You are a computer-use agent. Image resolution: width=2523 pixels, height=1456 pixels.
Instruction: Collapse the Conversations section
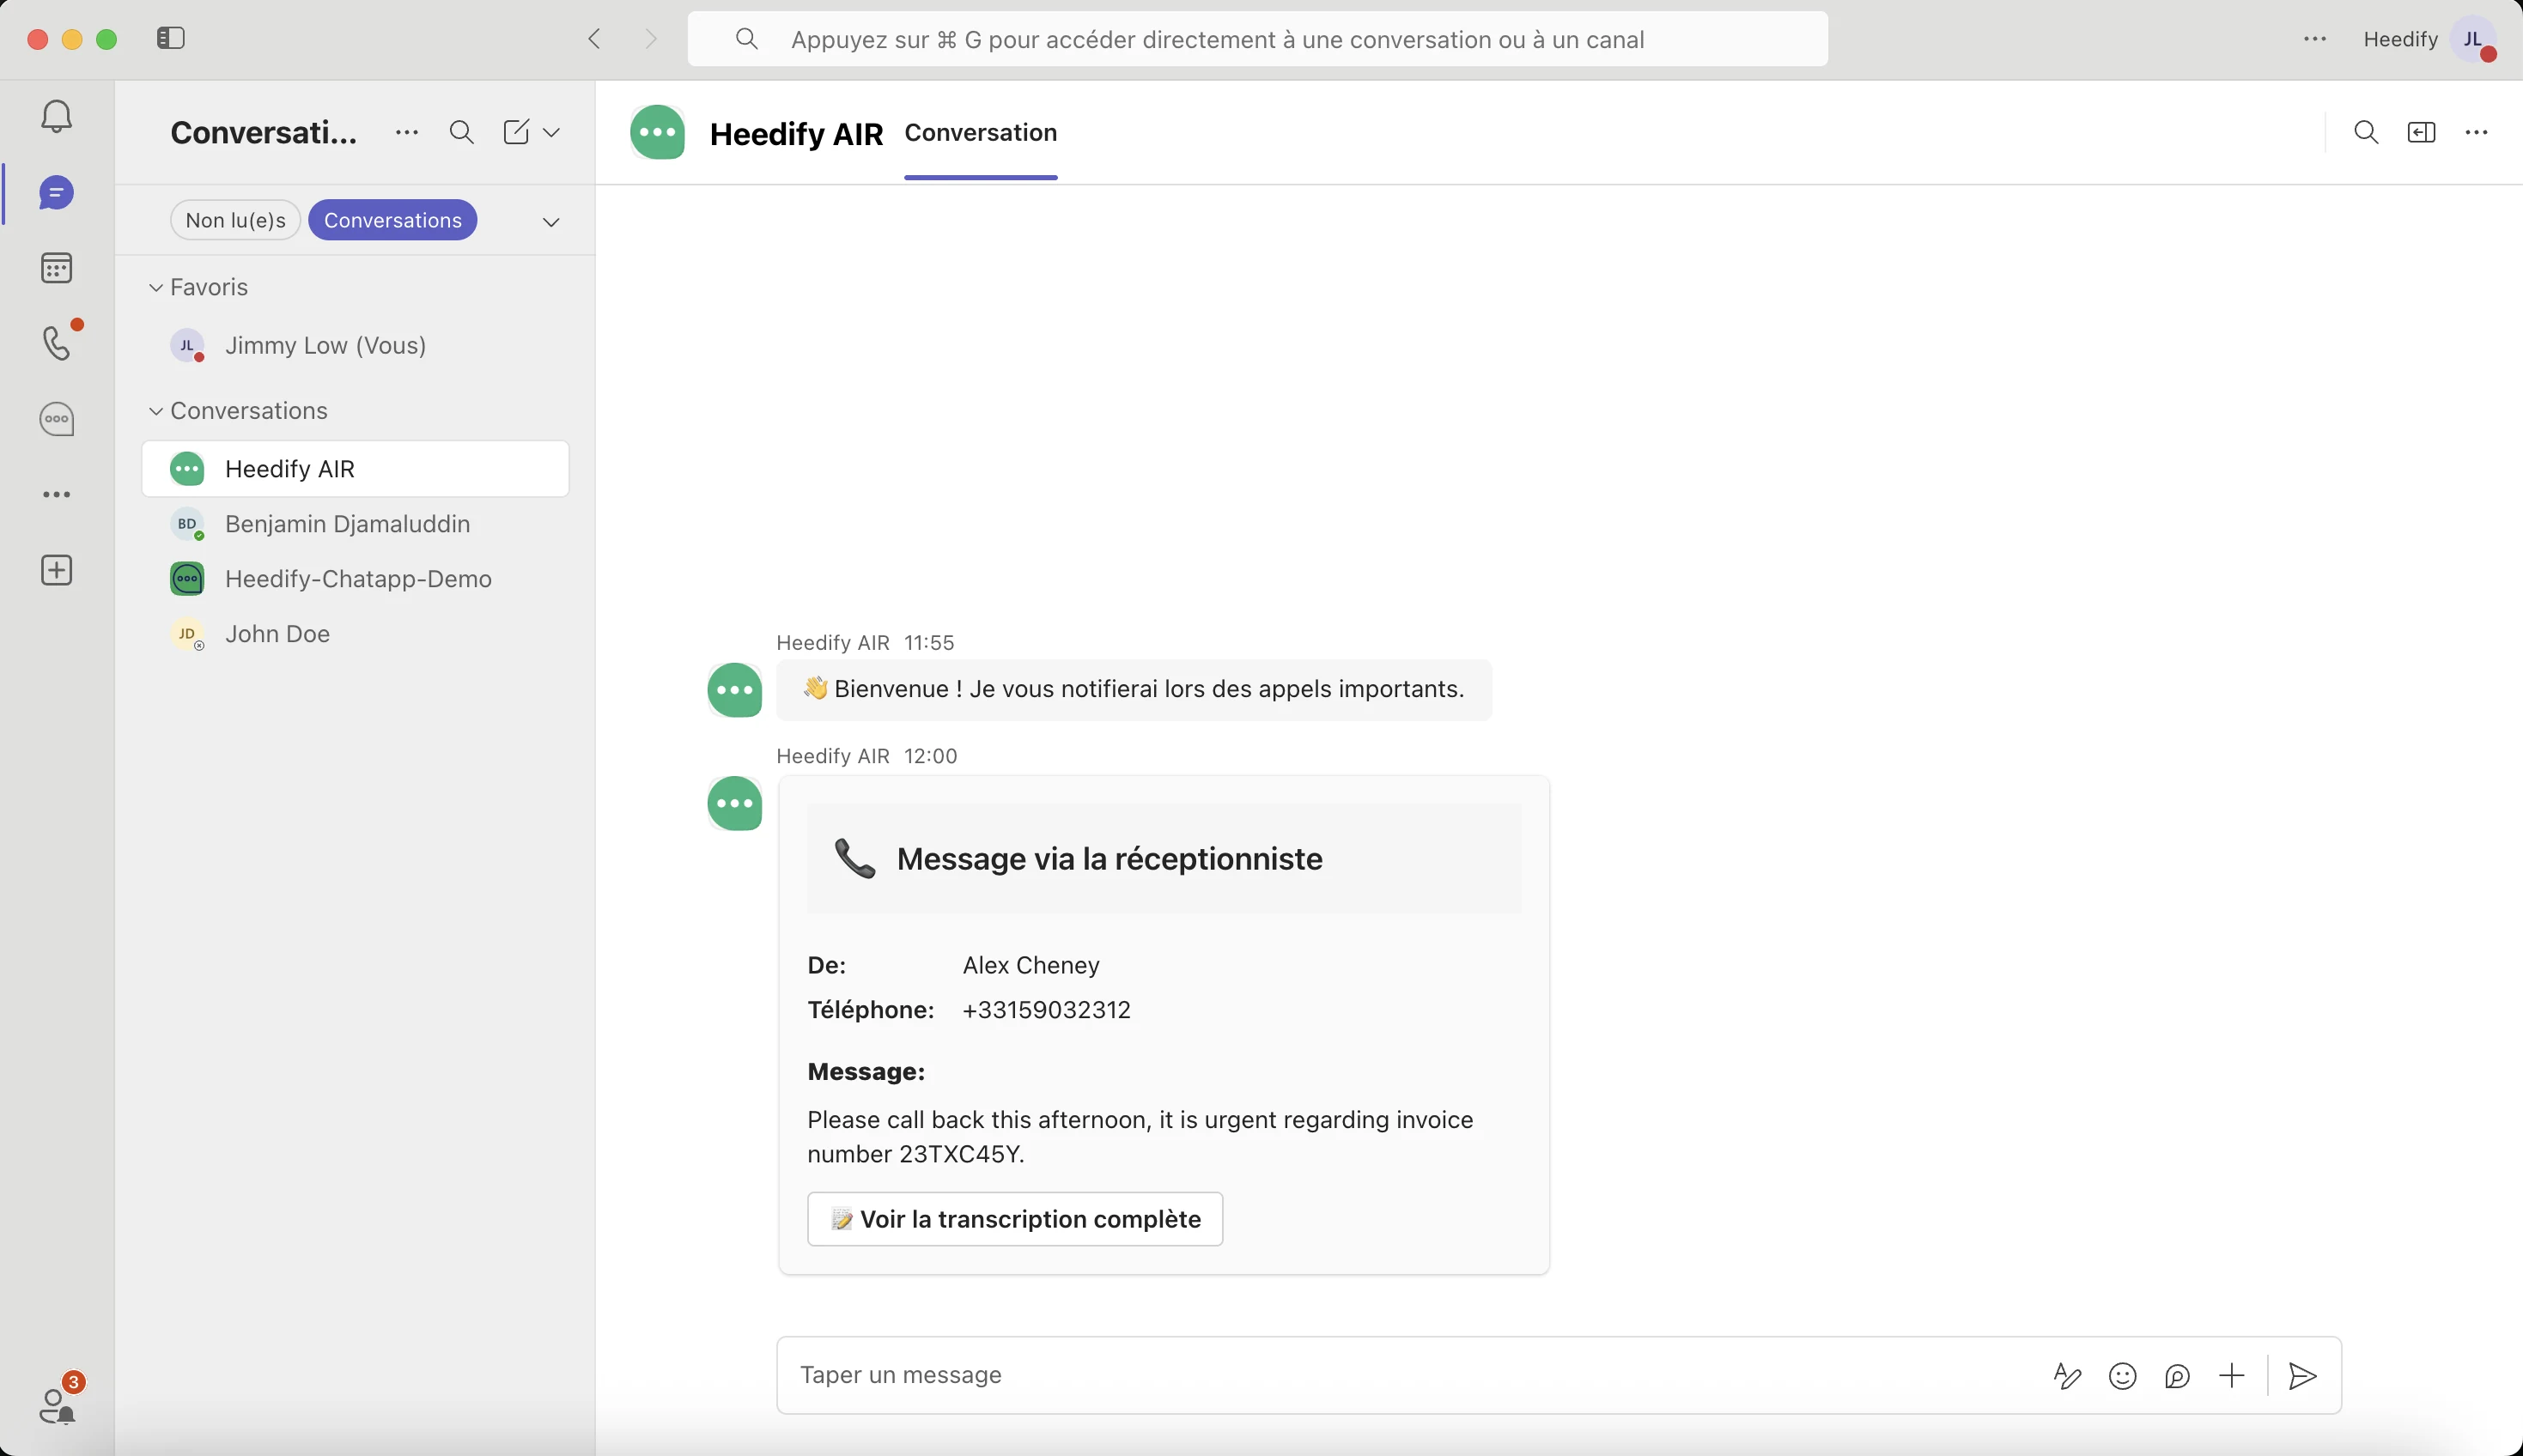tap(156, 411)
